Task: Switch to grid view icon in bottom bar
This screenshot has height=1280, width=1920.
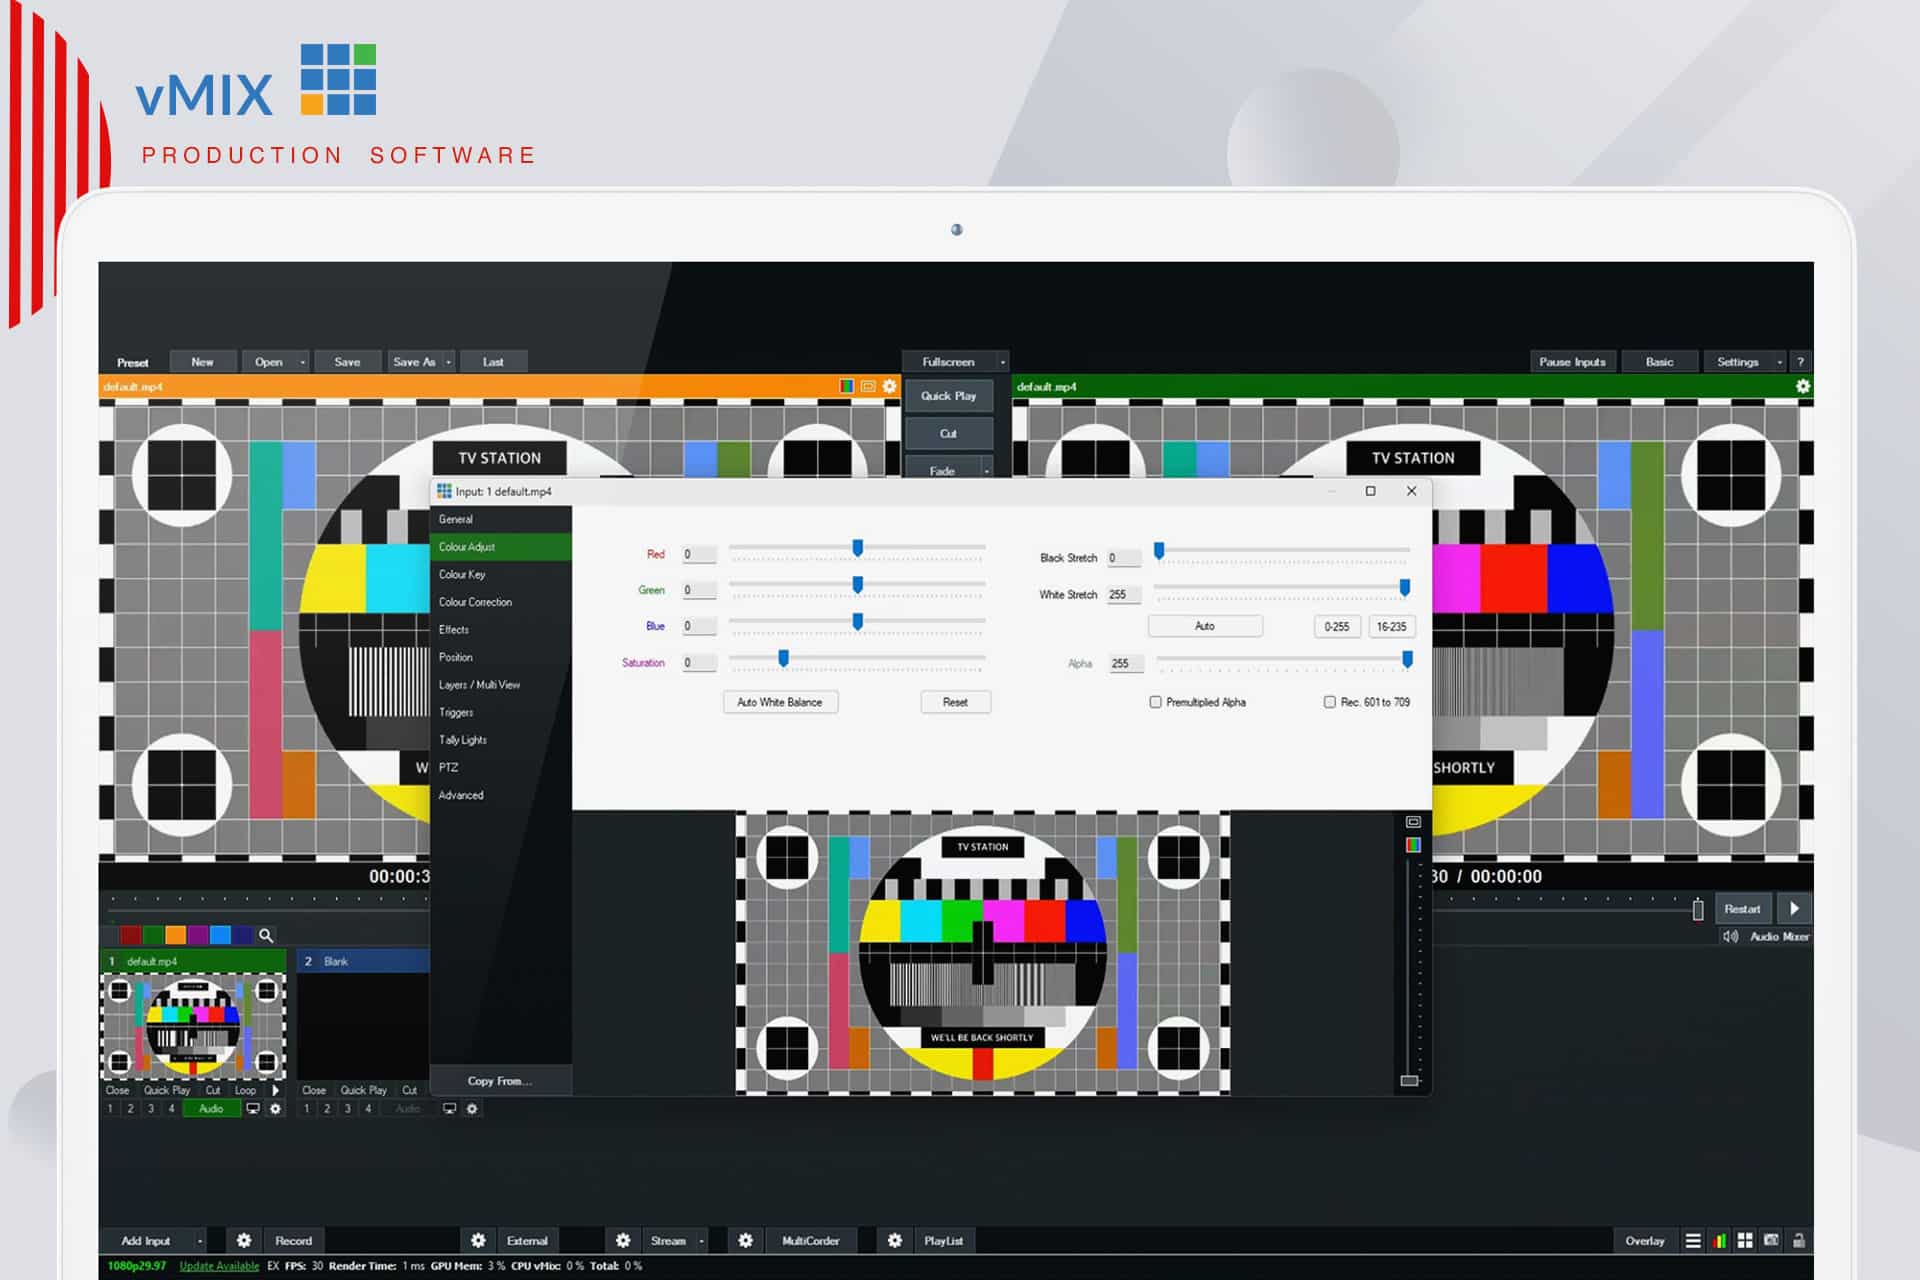Action: tap(1745, 1240)
